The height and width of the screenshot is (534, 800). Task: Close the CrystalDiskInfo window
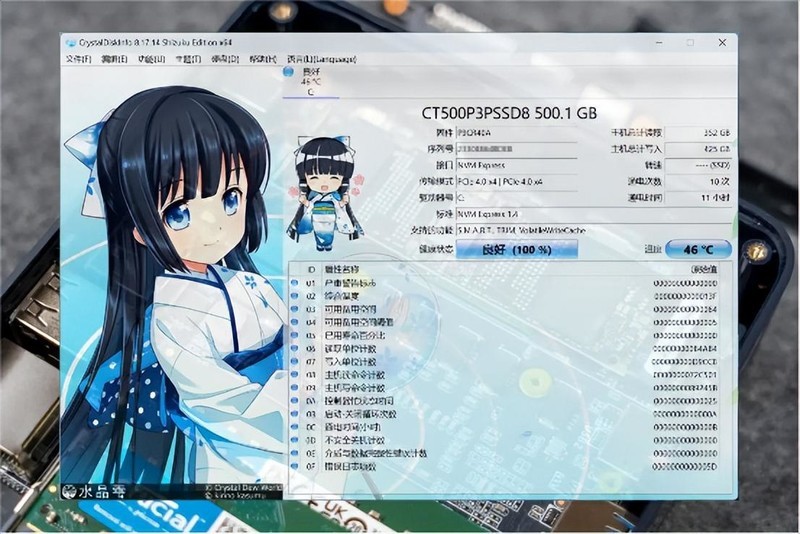click(722, 43)
